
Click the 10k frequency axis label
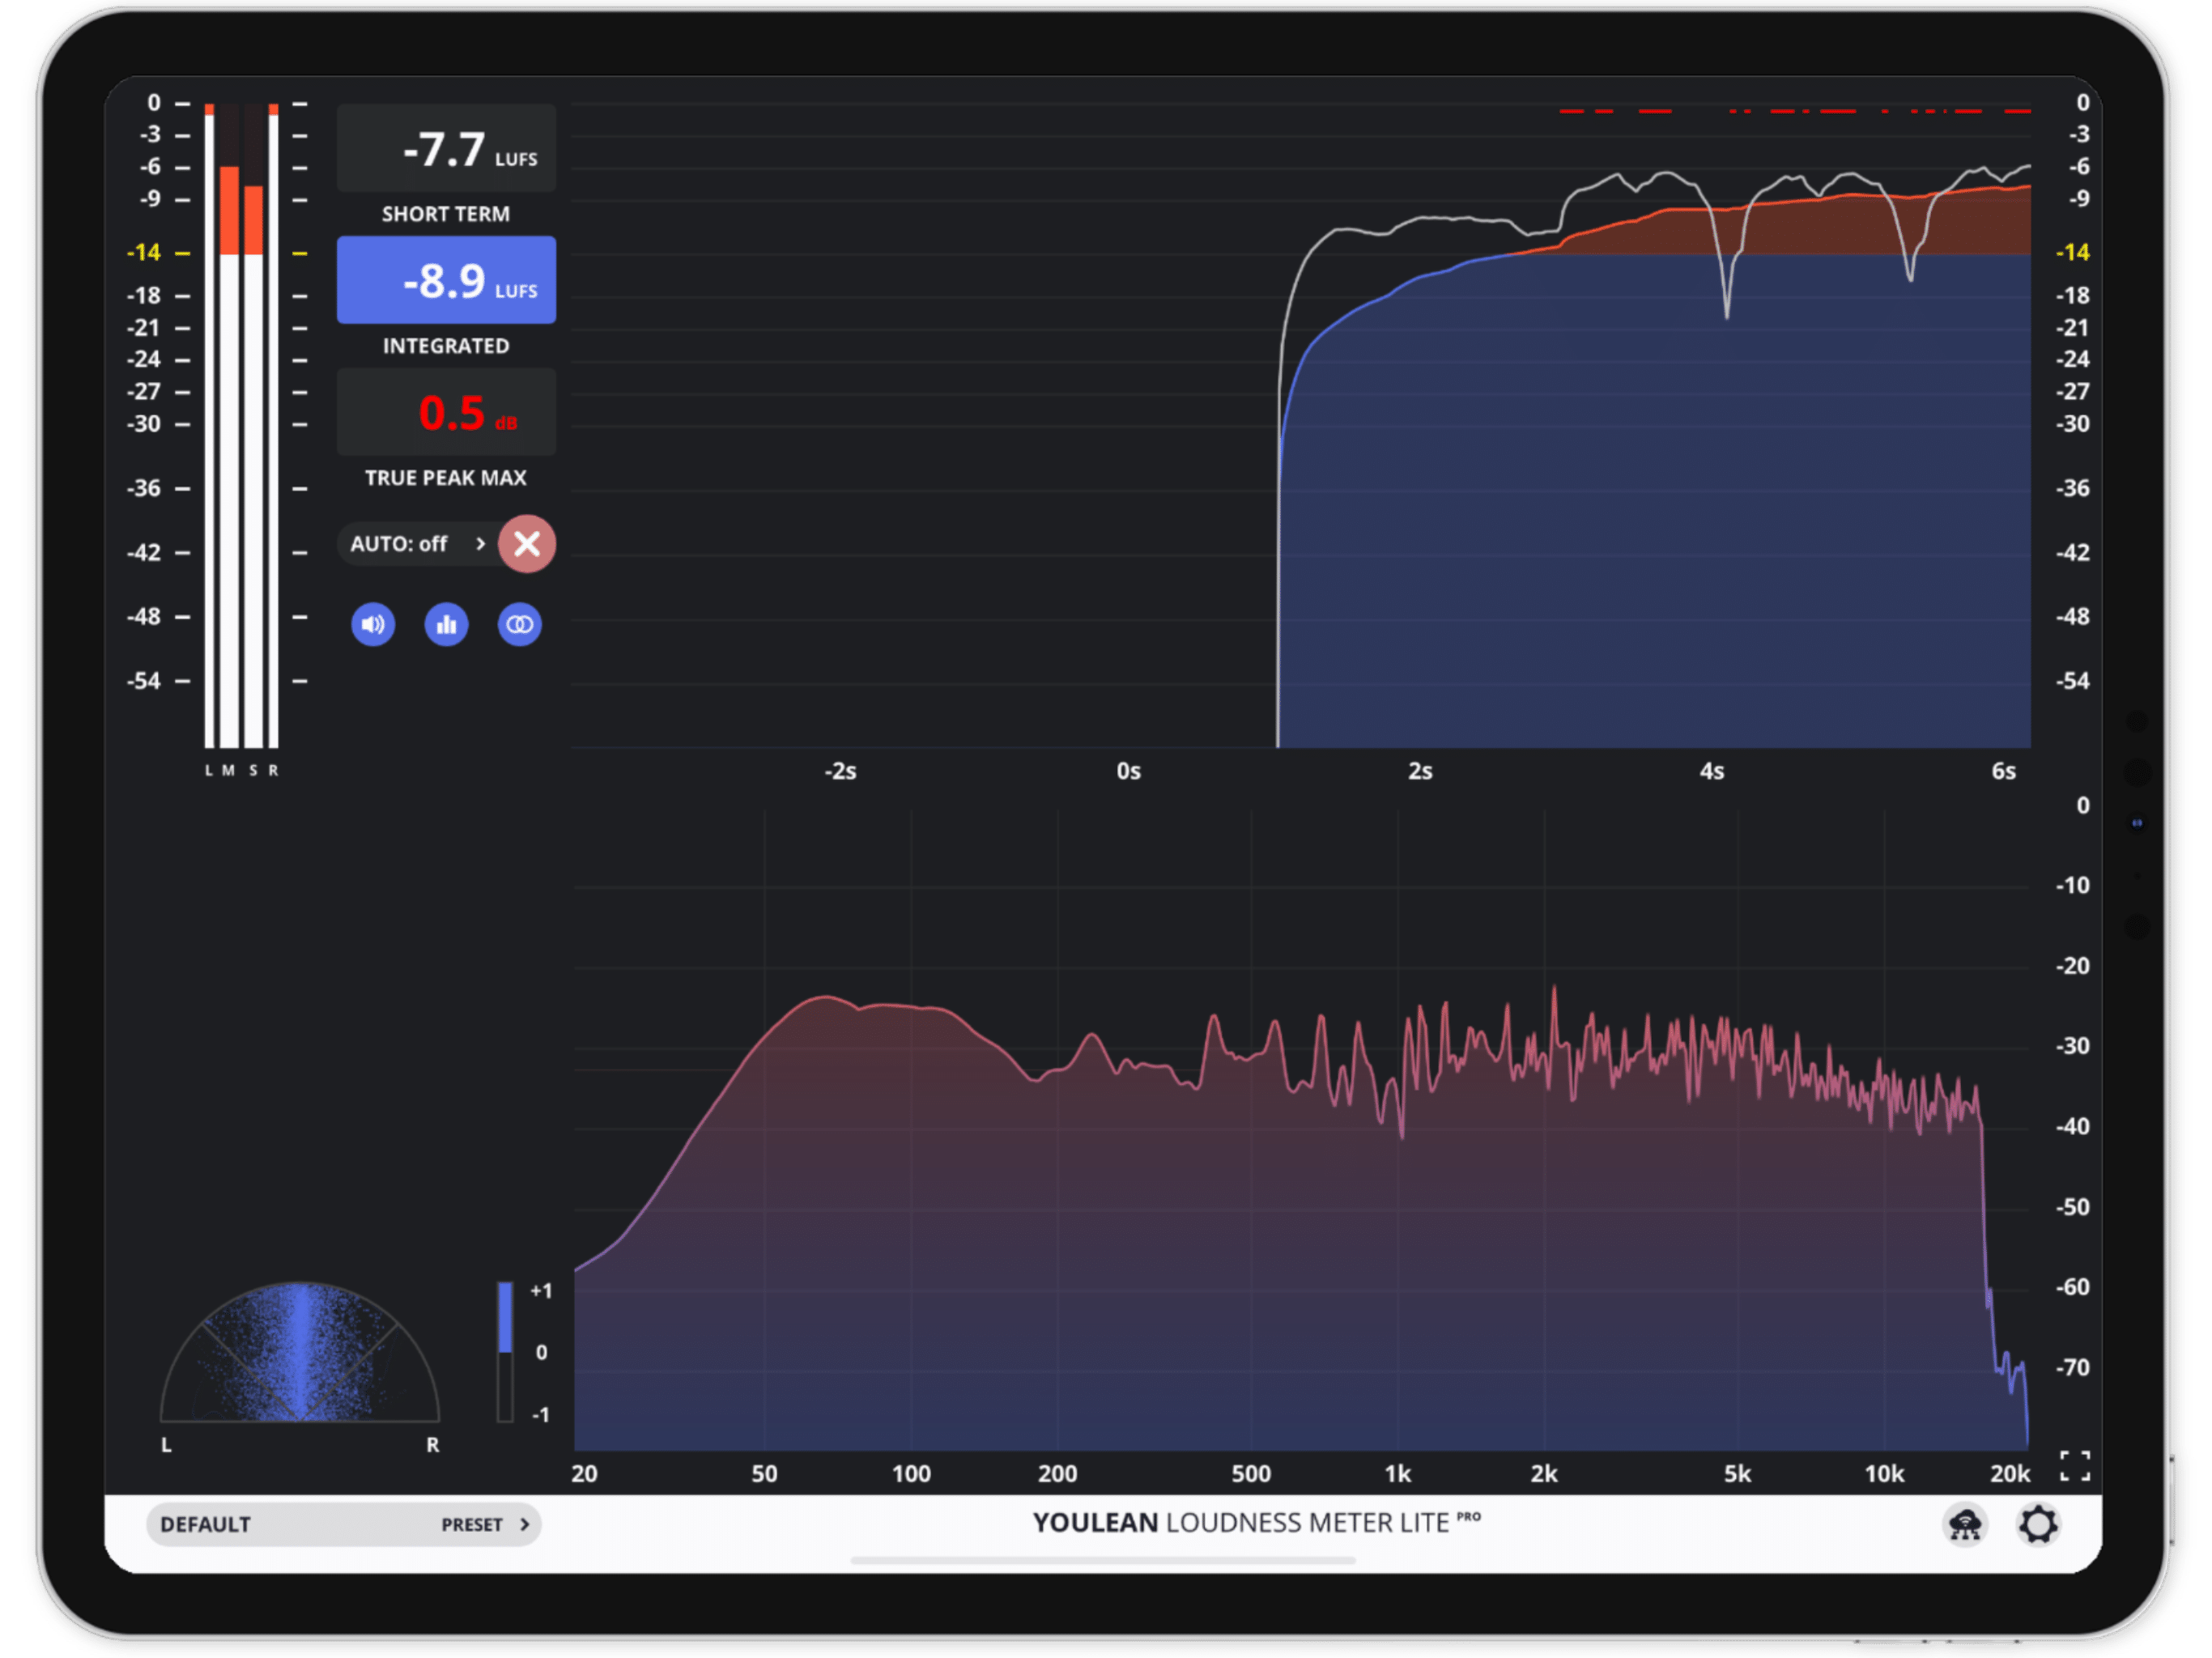(1884, 1474)
